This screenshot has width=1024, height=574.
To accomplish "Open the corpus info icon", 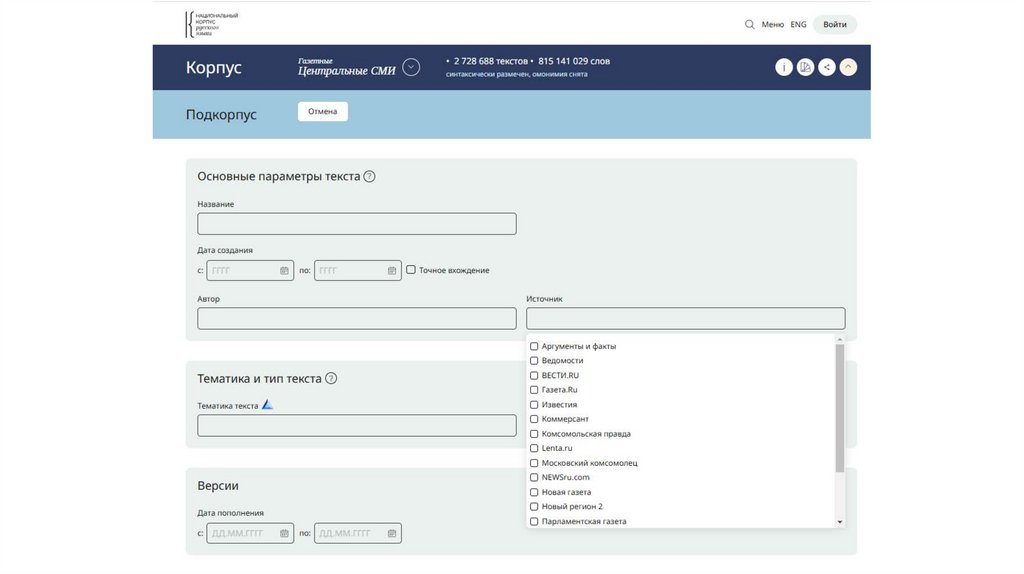I will tap(783, 67).
